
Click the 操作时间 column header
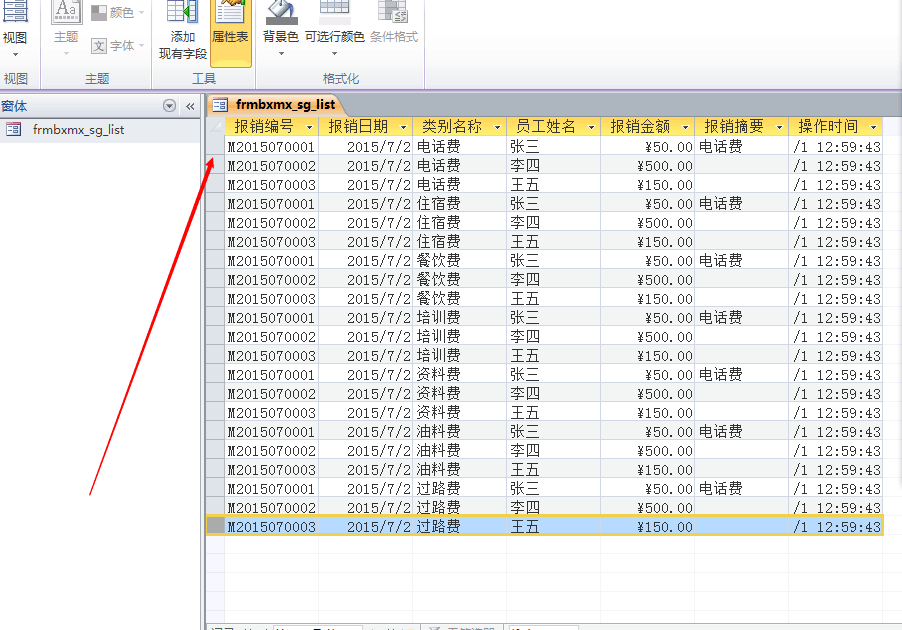point(826,127)
